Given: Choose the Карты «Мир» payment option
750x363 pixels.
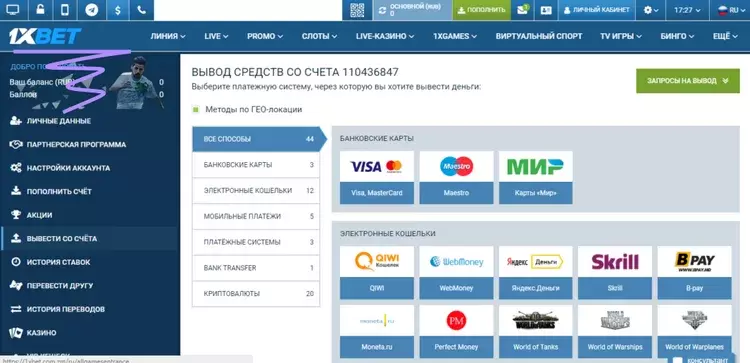Looking at the screenshot, I should (536, 177).
